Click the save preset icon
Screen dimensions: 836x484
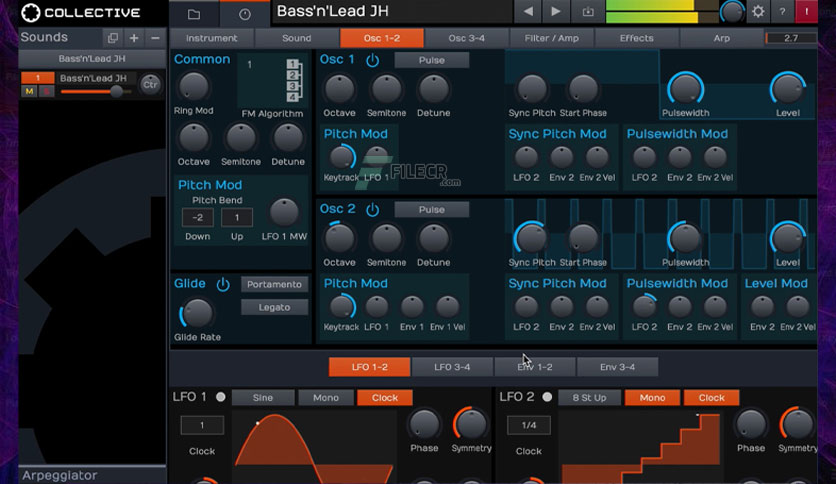[x=588, y=11]
